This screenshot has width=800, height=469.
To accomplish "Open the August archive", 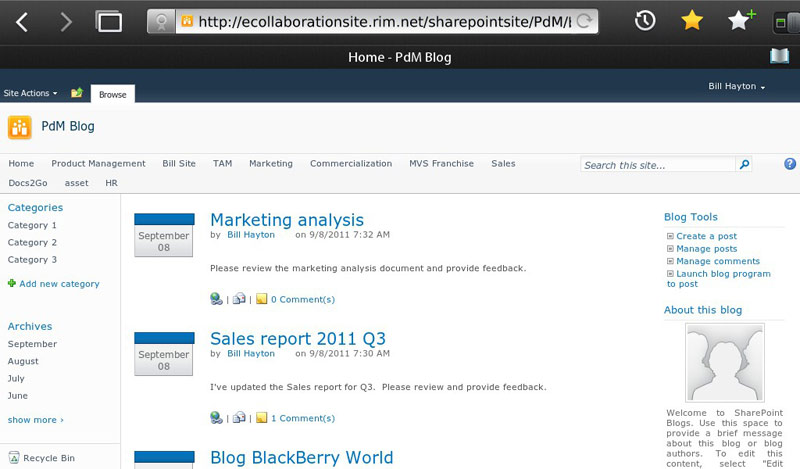I will pos(23,361).
